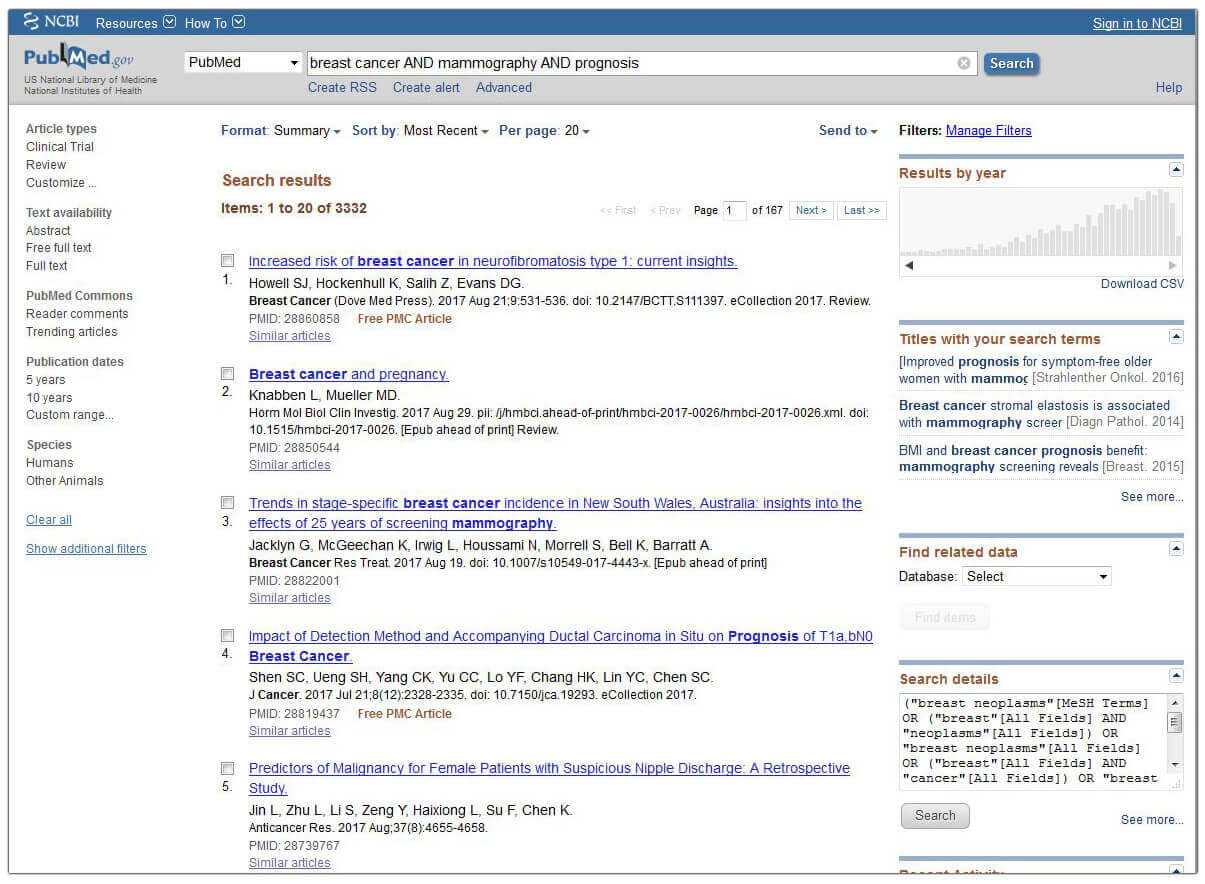Click Clear all filters link
Screen dimensions: 1205x884
pyautogui.click(x=49, y=520)
